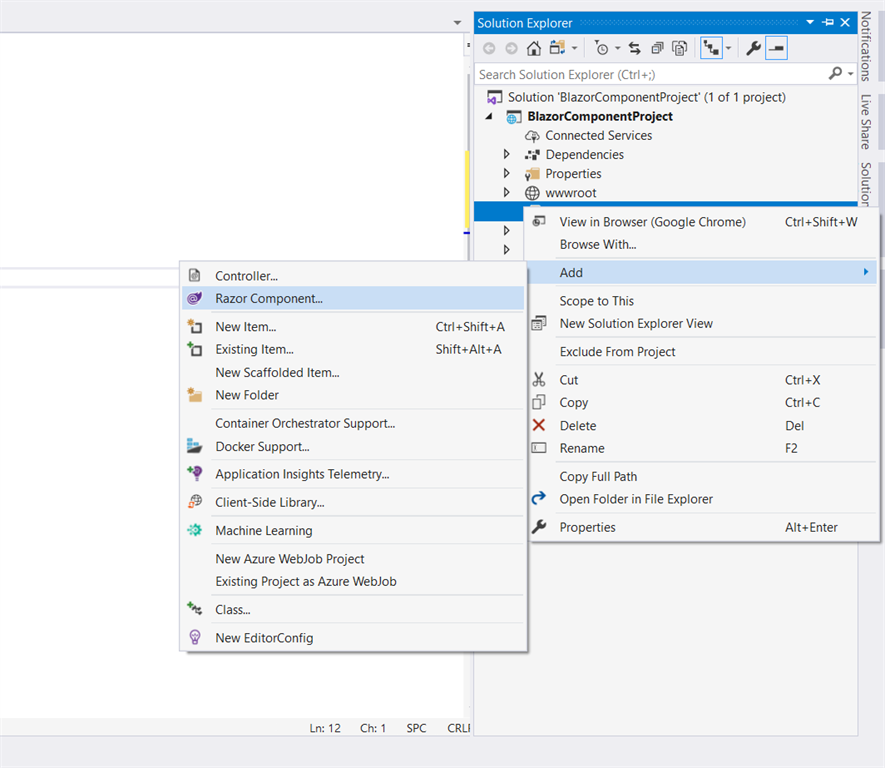
Task: Click the 'SPC' status indicator
Action: click(416, 728)
